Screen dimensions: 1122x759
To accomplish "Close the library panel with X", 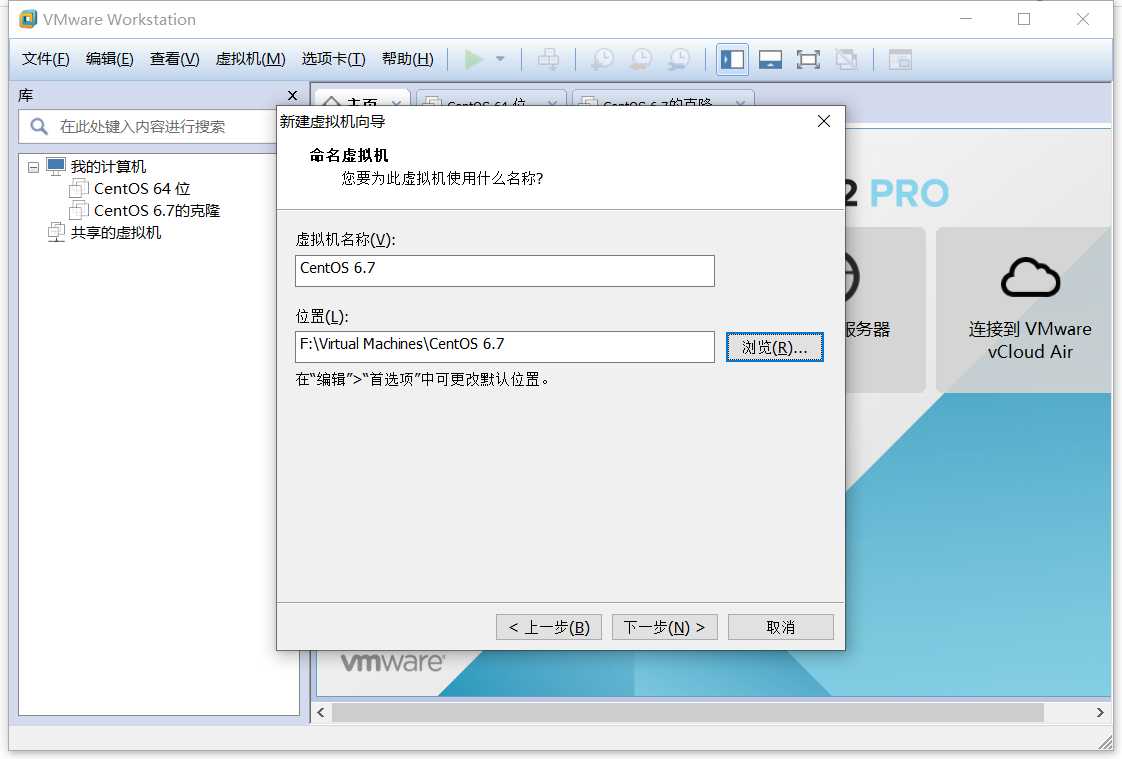I will [x=292, y=95].
